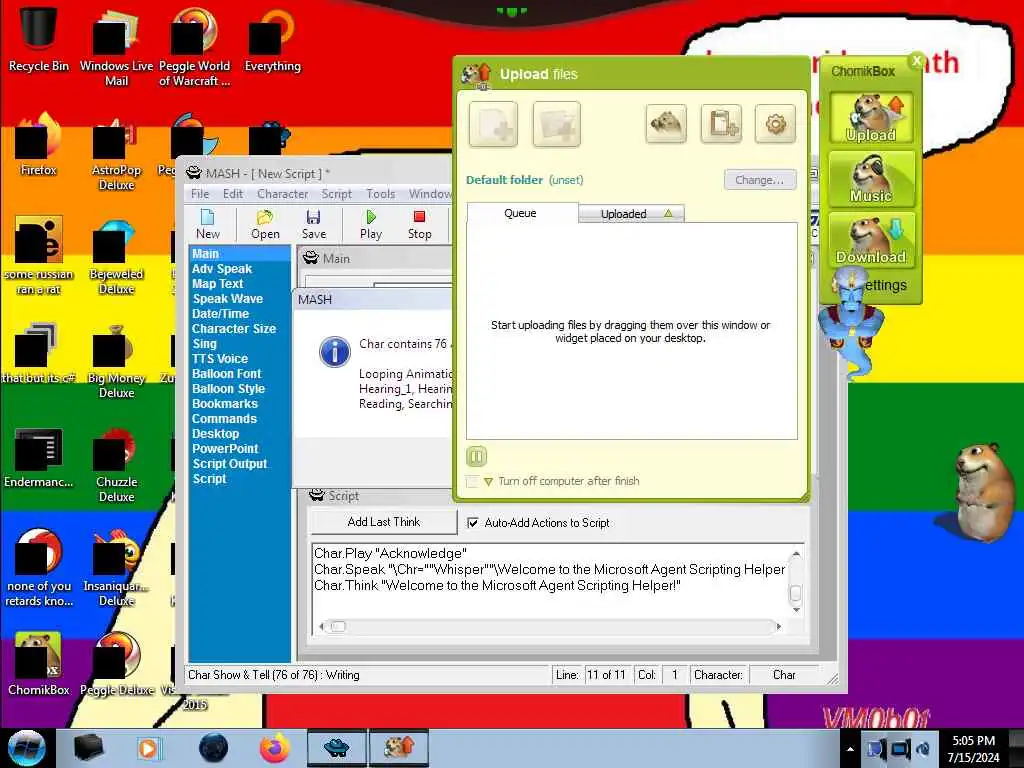This screenshot has height=768, width=1024.
Task: Click the script editor vertical scrollbar thumb
Action: [x=795, y=593]
